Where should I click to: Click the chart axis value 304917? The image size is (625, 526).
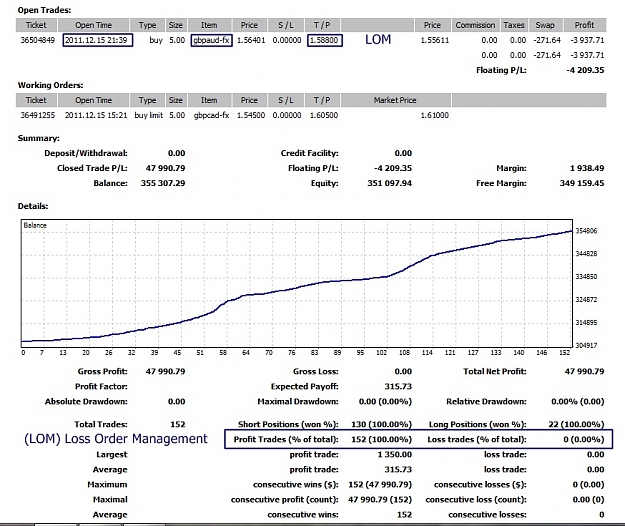[586, 345]
